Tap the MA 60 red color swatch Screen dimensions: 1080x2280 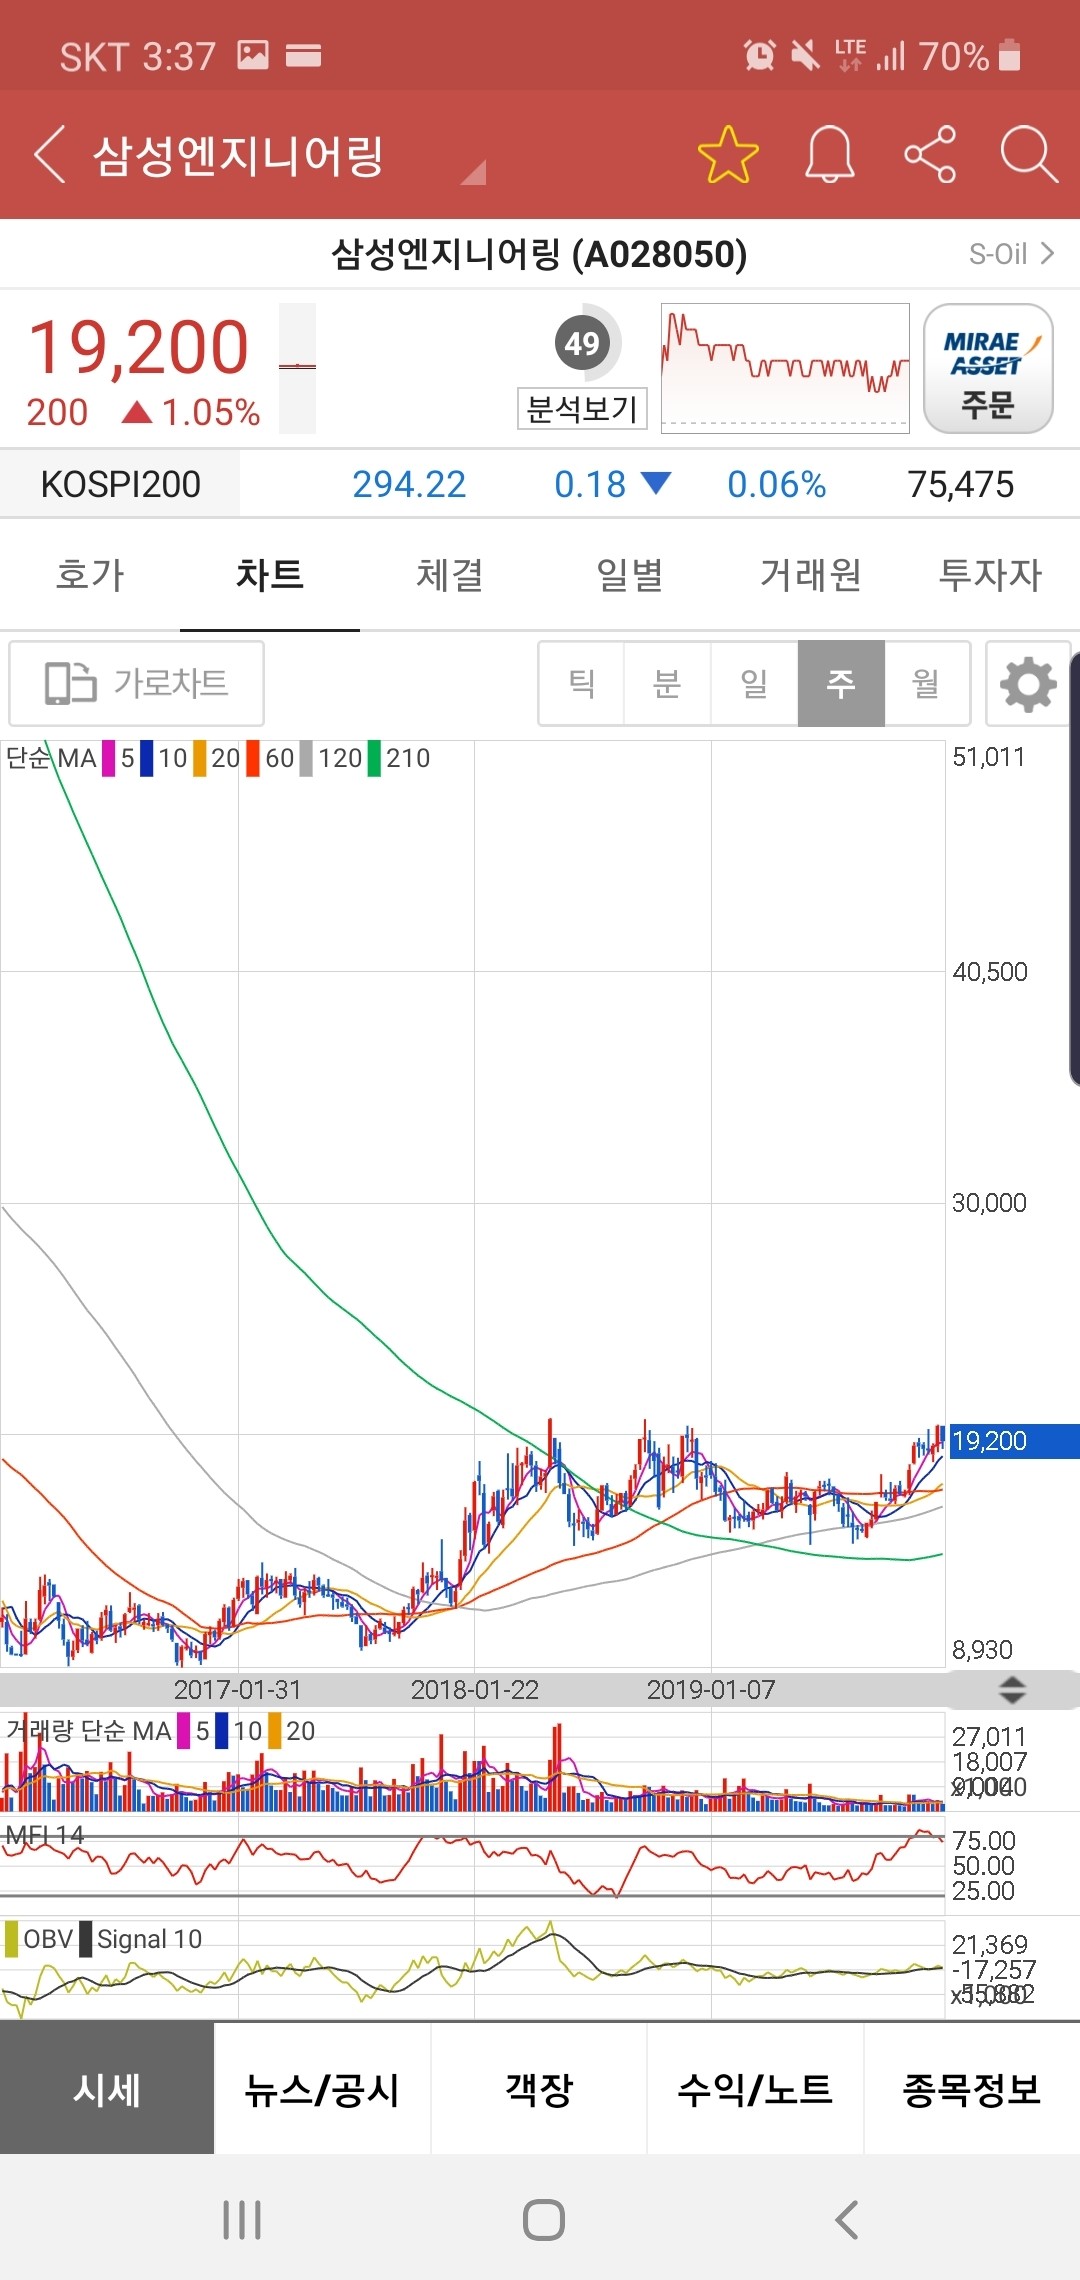coord(253,758)
